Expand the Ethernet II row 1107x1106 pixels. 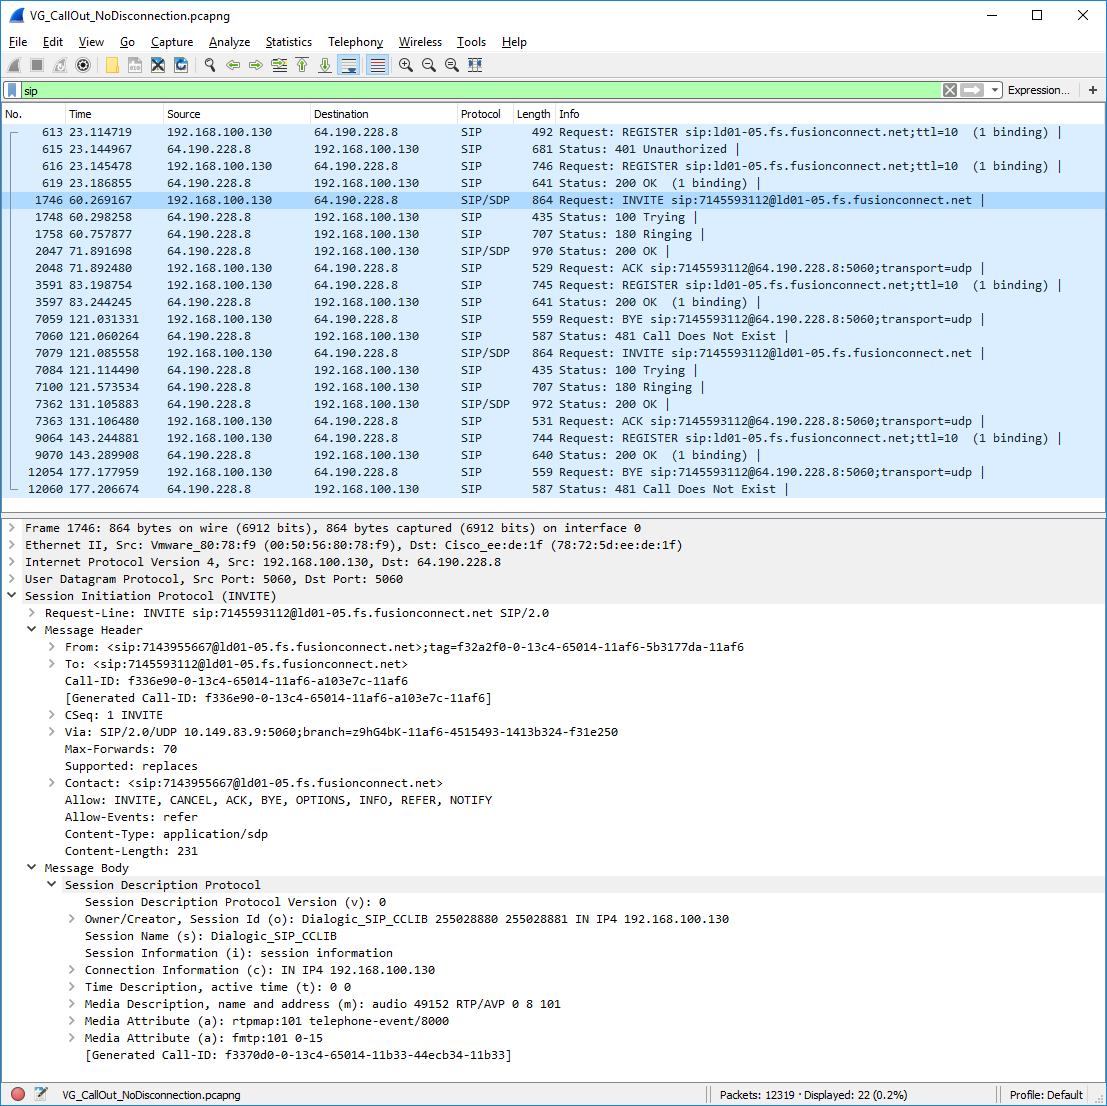tap(12, 545)
